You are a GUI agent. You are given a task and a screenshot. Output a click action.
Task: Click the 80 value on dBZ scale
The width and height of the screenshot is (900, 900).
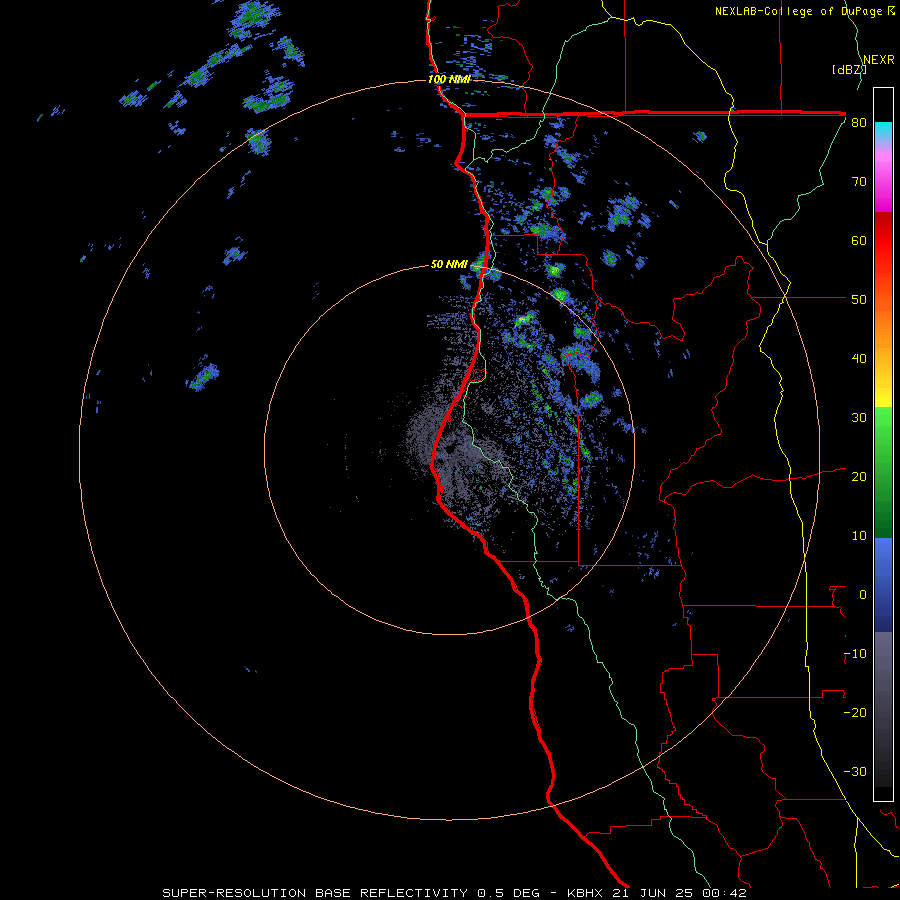859,123
